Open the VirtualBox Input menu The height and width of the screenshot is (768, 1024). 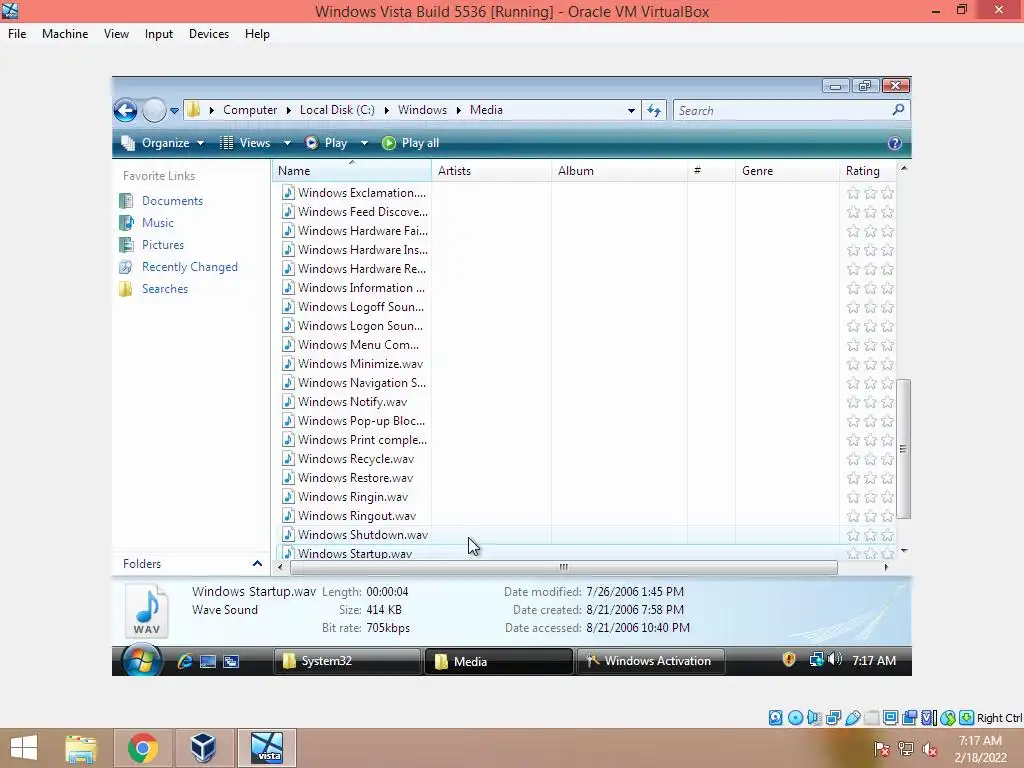(159, 34)
